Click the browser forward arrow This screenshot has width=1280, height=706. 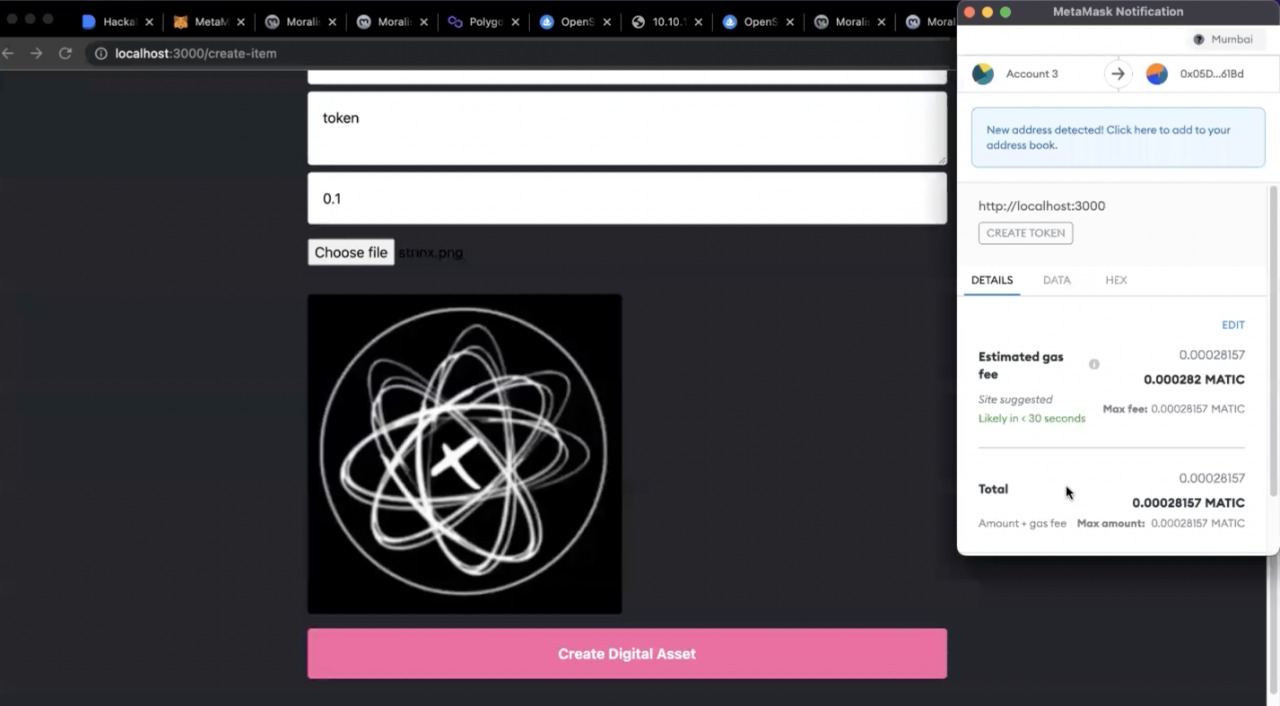(36, 53)
